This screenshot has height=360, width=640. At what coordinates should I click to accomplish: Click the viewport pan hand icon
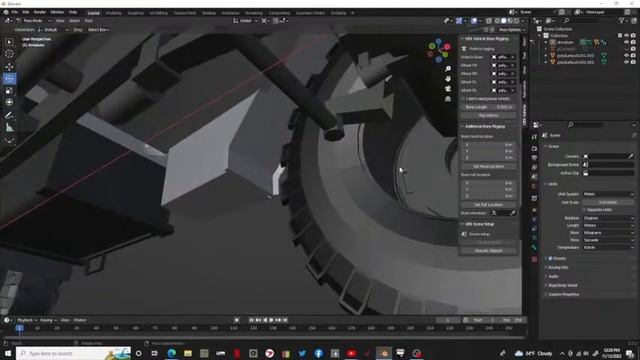448,78
